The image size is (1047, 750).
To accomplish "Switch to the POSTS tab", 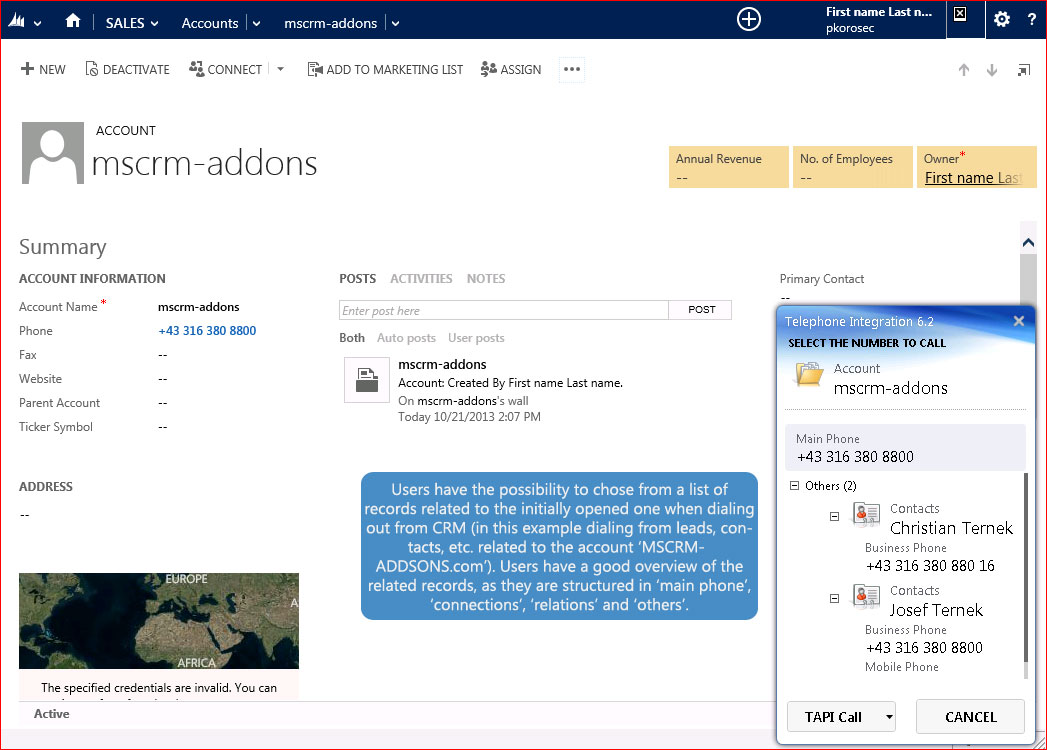I will (x=357, y=278).
